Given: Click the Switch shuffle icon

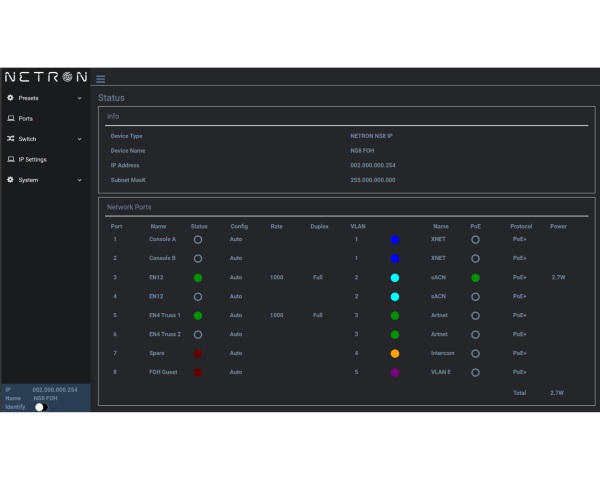Looking at the screenshot, I should click(11, 139).
